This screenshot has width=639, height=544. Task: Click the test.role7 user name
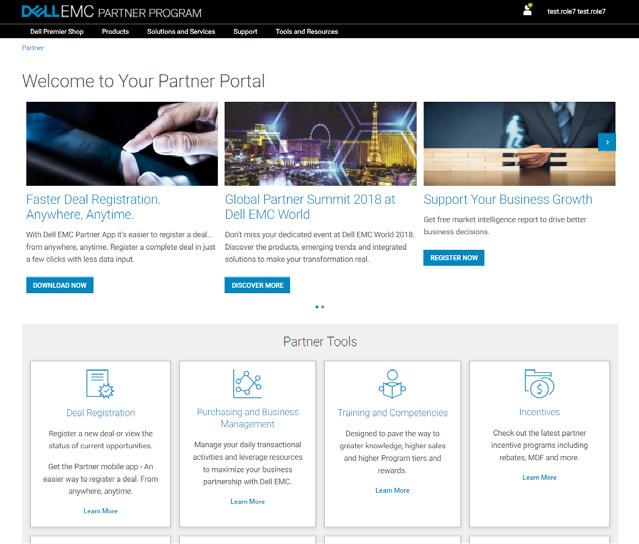pos(576,11)
